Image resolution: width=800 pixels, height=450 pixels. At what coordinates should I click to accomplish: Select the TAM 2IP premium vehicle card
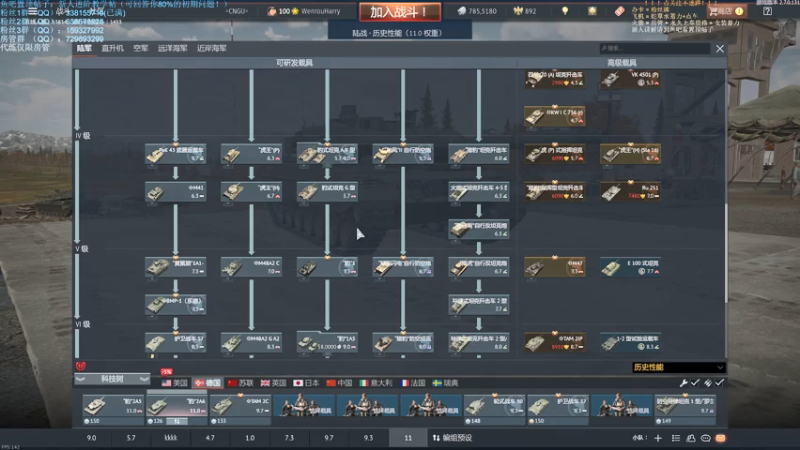555,342
